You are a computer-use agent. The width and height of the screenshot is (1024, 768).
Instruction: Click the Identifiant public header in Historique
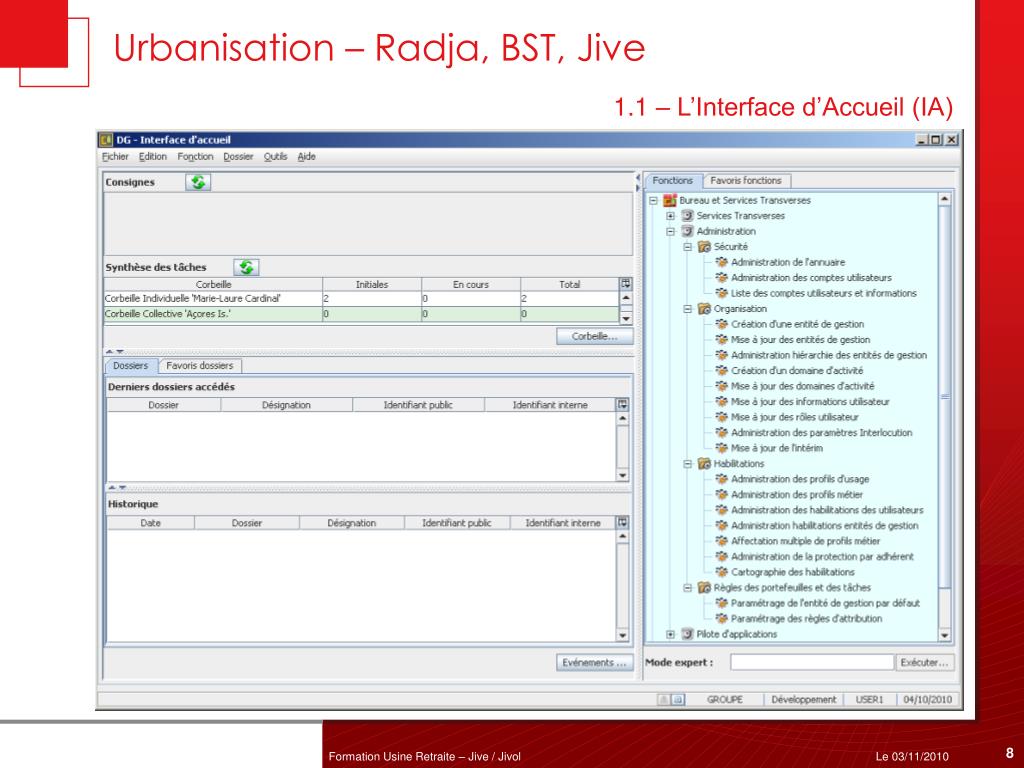(456, 523)
